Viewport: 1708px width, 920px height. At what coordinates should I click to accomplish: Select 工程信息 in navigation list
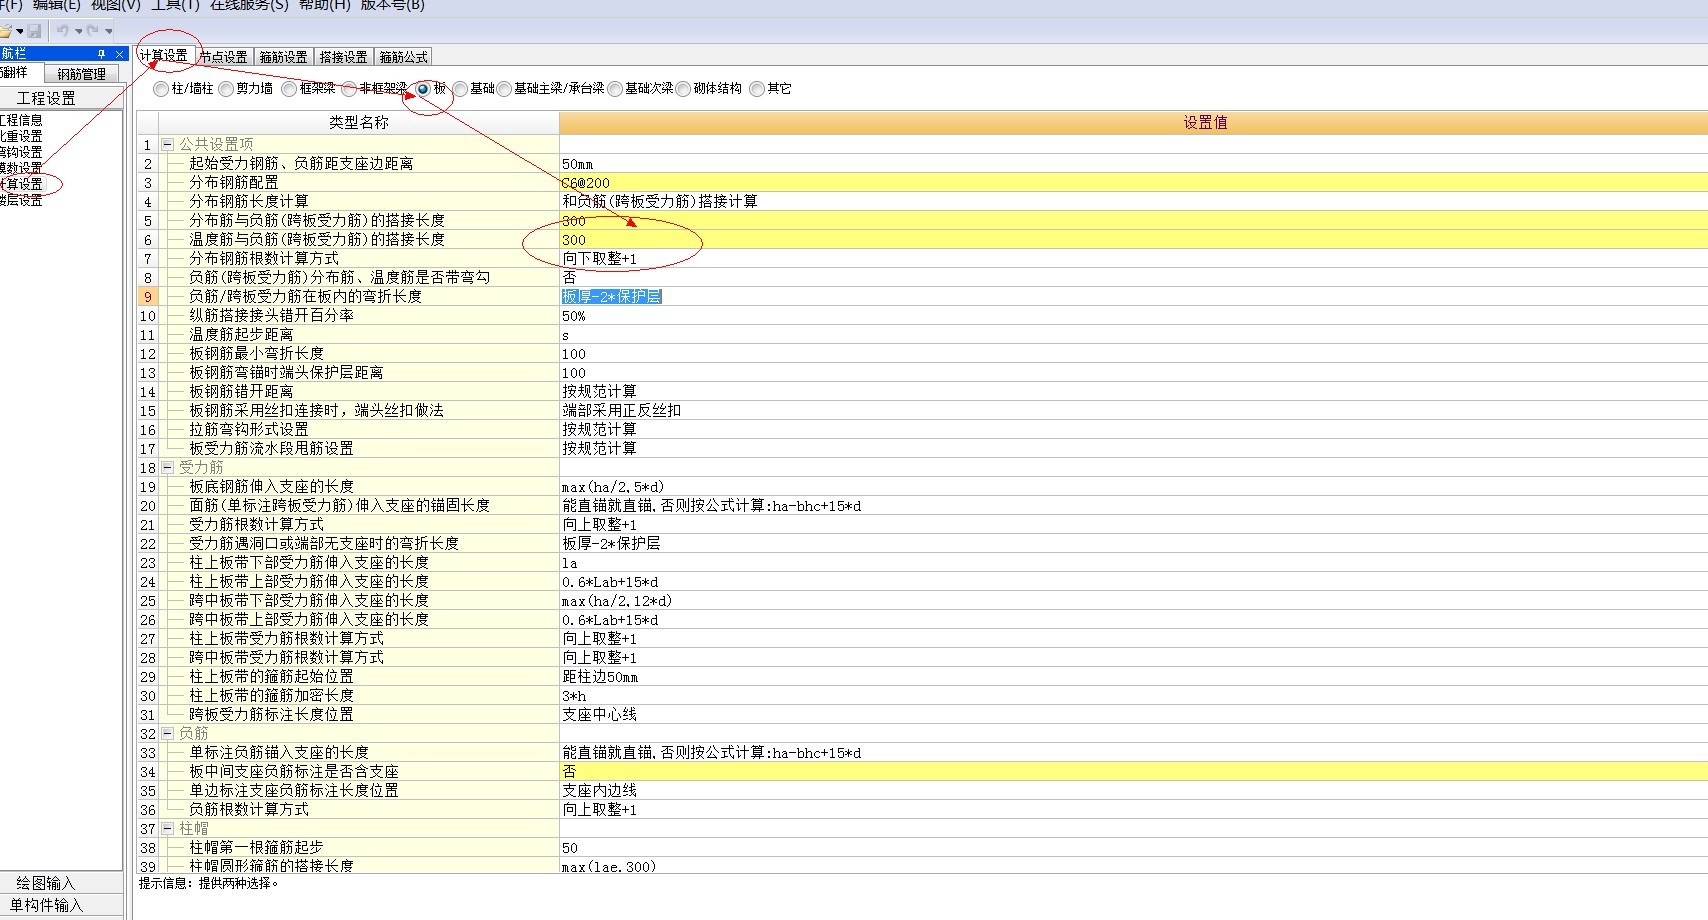pyautogui.click(x=21, y=120)
